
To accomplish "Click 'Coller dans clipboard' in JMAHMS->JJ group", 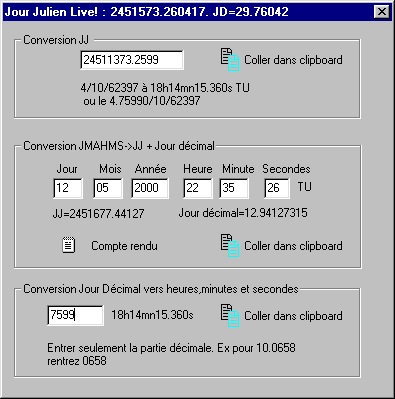I will [293, 246].
